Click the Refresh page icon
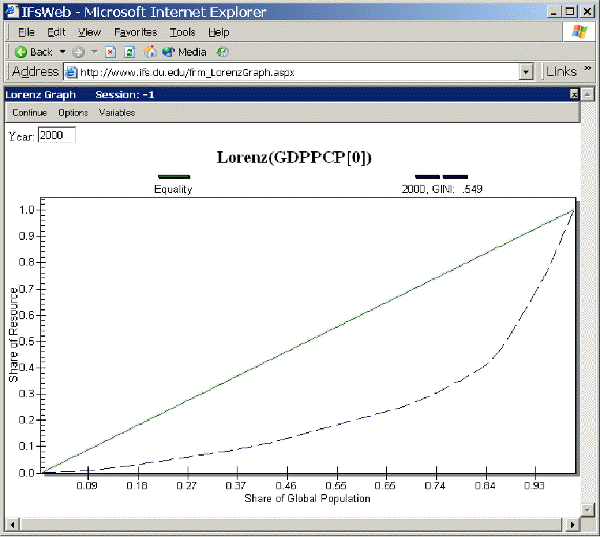Image resolution: width=600 pixels, height=537 pixels. click(129, 52)
